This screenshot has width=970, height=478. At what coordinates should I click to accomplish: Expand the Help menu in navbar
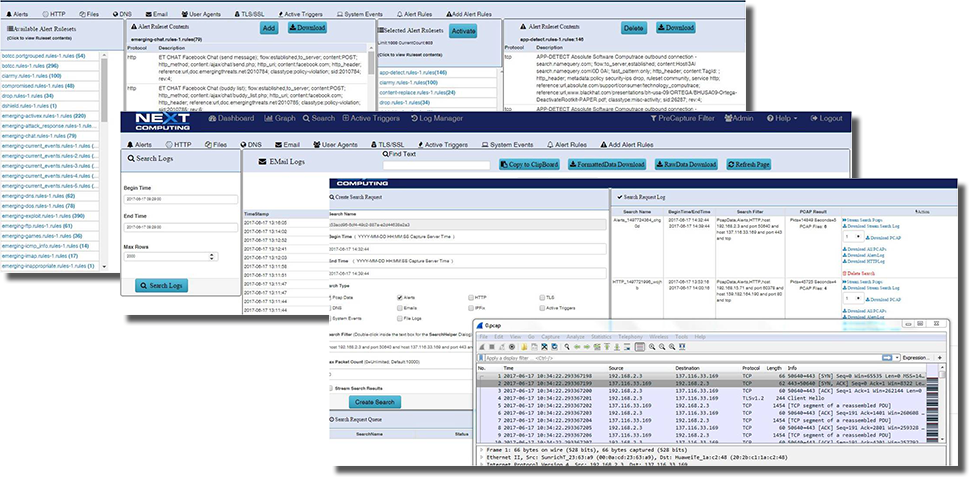click(782, 118)
